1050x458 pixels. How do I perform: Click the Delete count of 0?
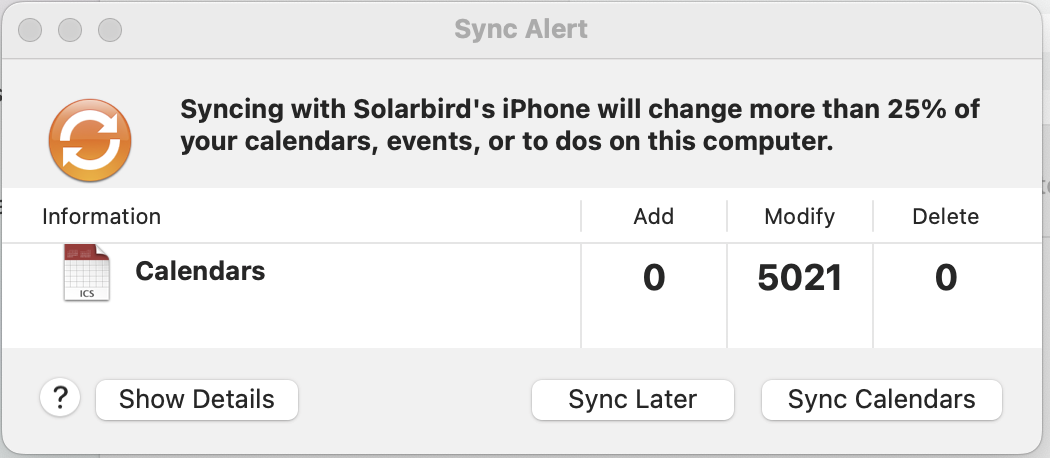point(946,278)
